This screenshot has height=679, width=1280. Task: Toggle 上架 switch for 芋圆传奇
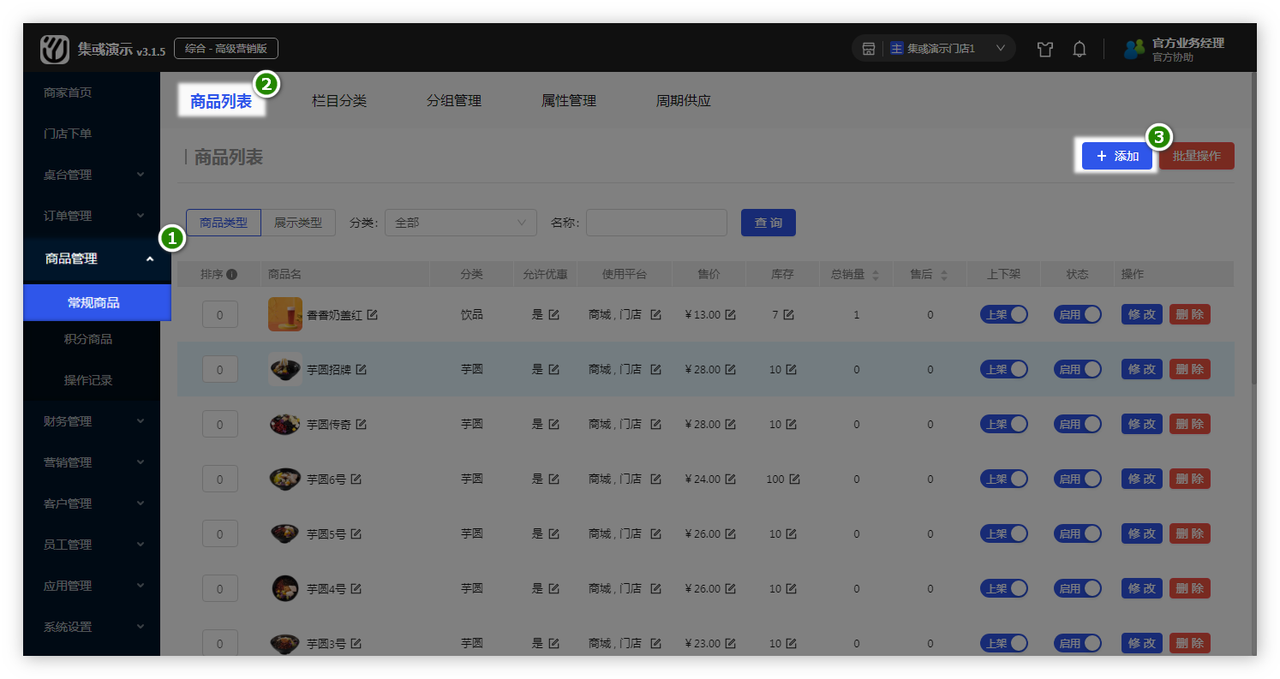[x=1004, y=424]
